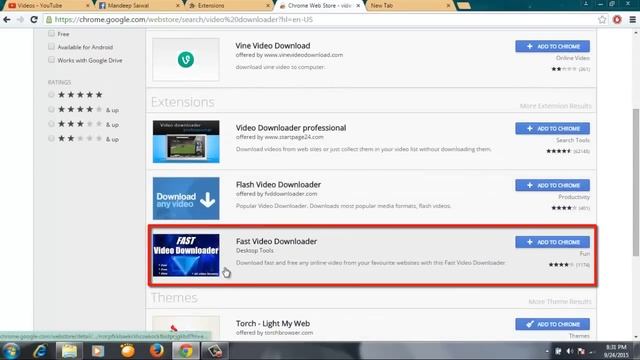Go back with the browser back arrow
The image size is (640, 360).
click(7, 20)
